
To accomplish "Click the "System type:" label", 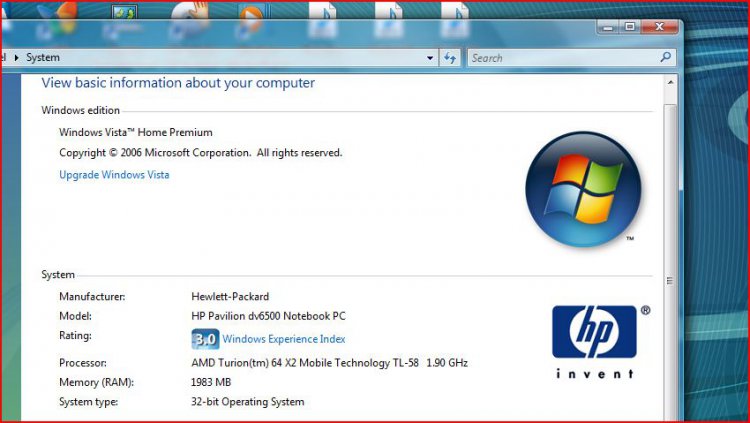I will click(x=88, y=401).
